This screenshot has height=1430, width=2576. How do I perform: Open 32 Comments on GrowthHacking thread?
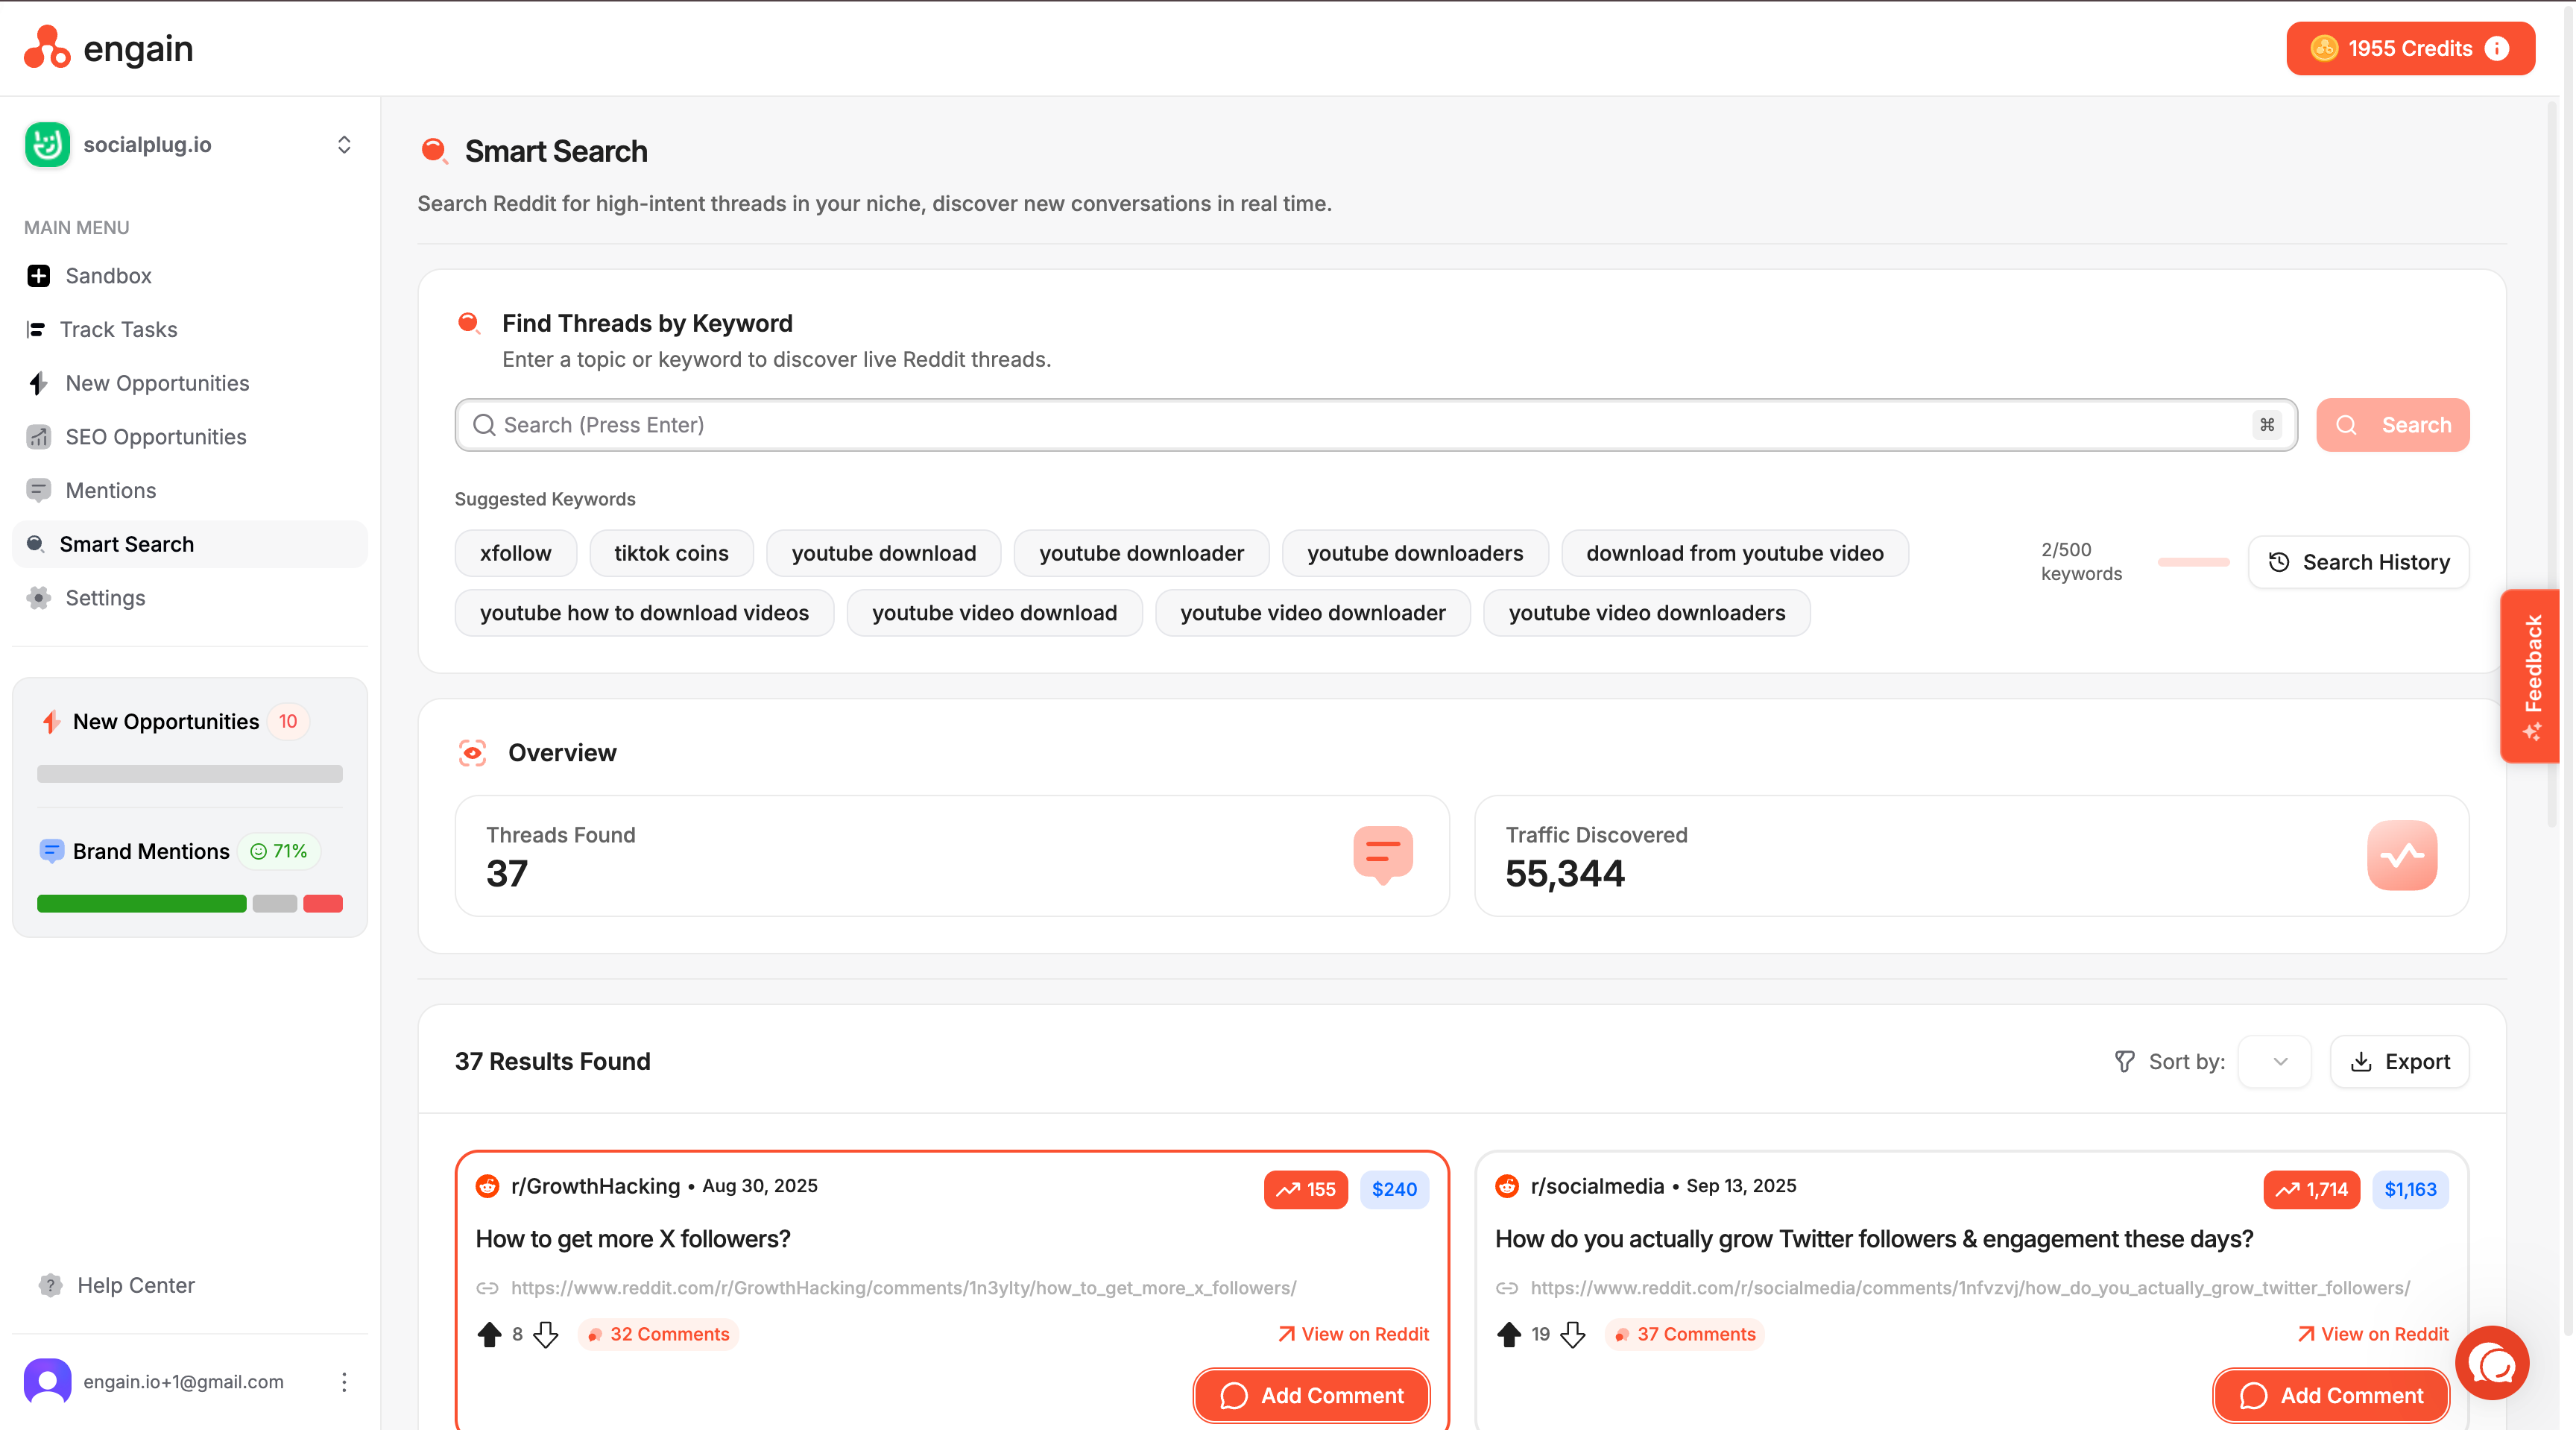(659, 1334)
